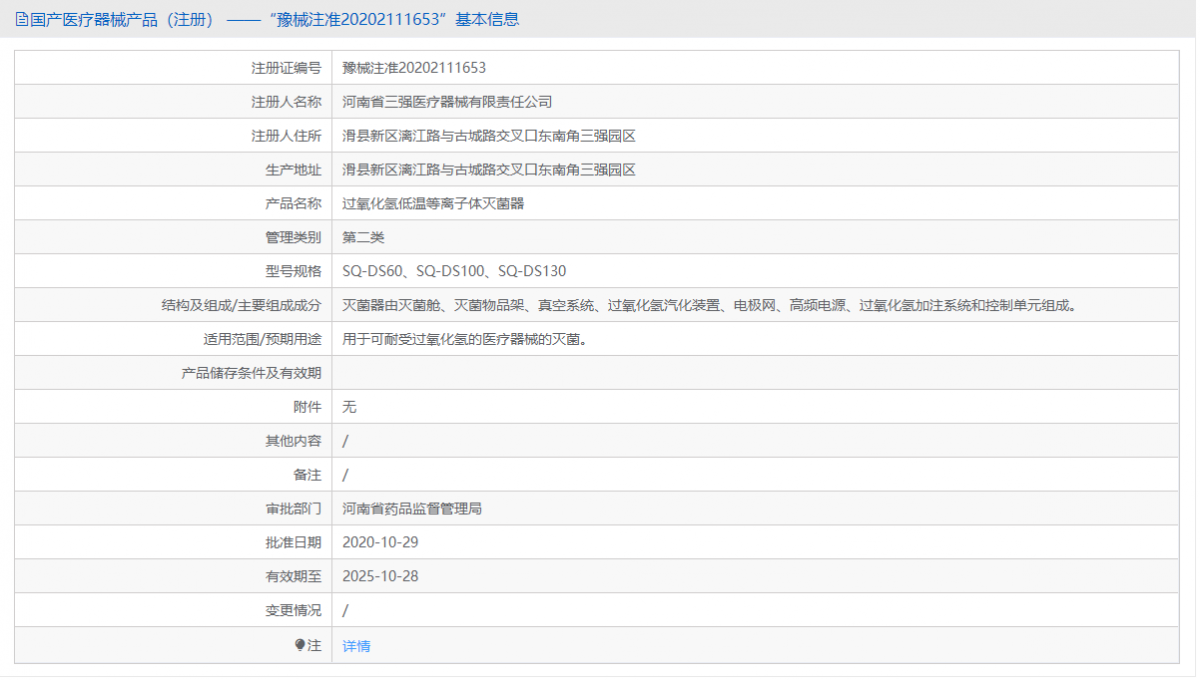The height and width of the screenshot is (680, 1200).
Task: Click the 适用范围/预期用途 label
Action: (x=262, y=340)
